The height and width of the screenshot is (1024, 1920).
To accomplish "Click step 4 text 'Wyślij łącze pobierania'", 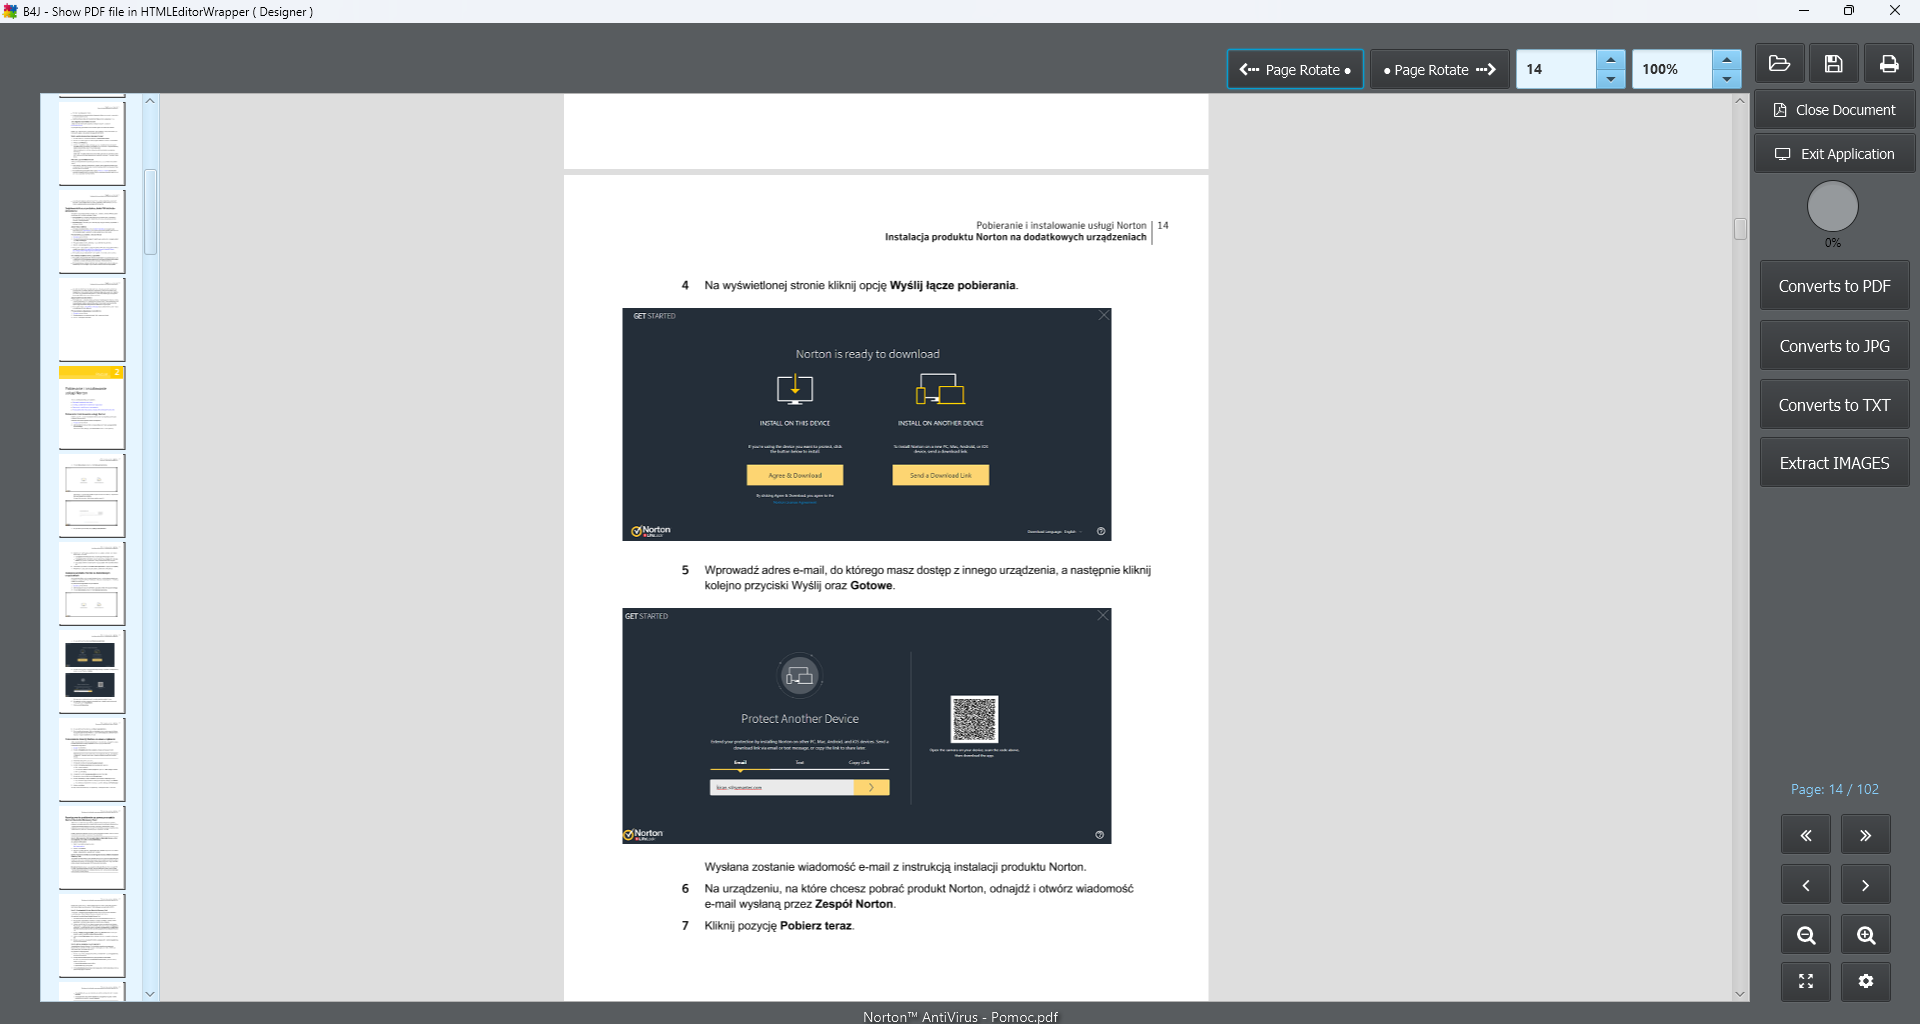I will click(x=953, y=285).
